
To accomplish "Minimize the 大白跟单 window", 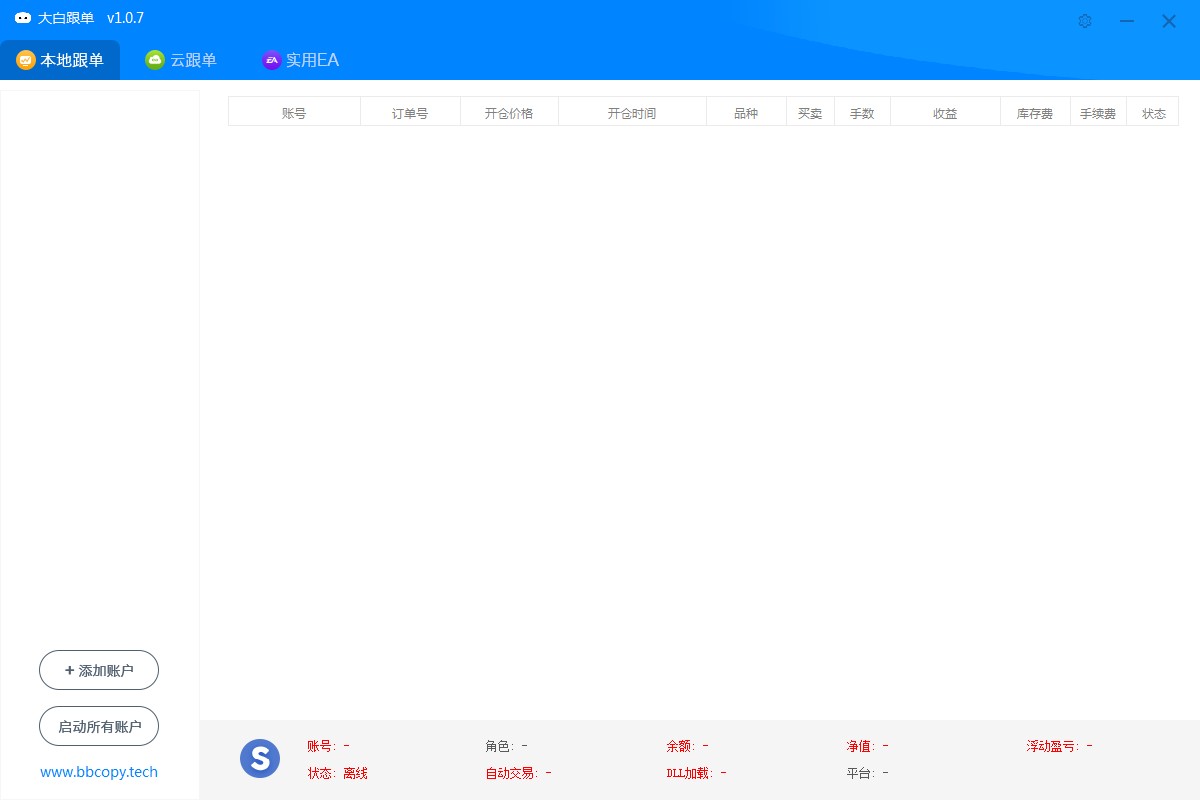I will [1127, 21].
